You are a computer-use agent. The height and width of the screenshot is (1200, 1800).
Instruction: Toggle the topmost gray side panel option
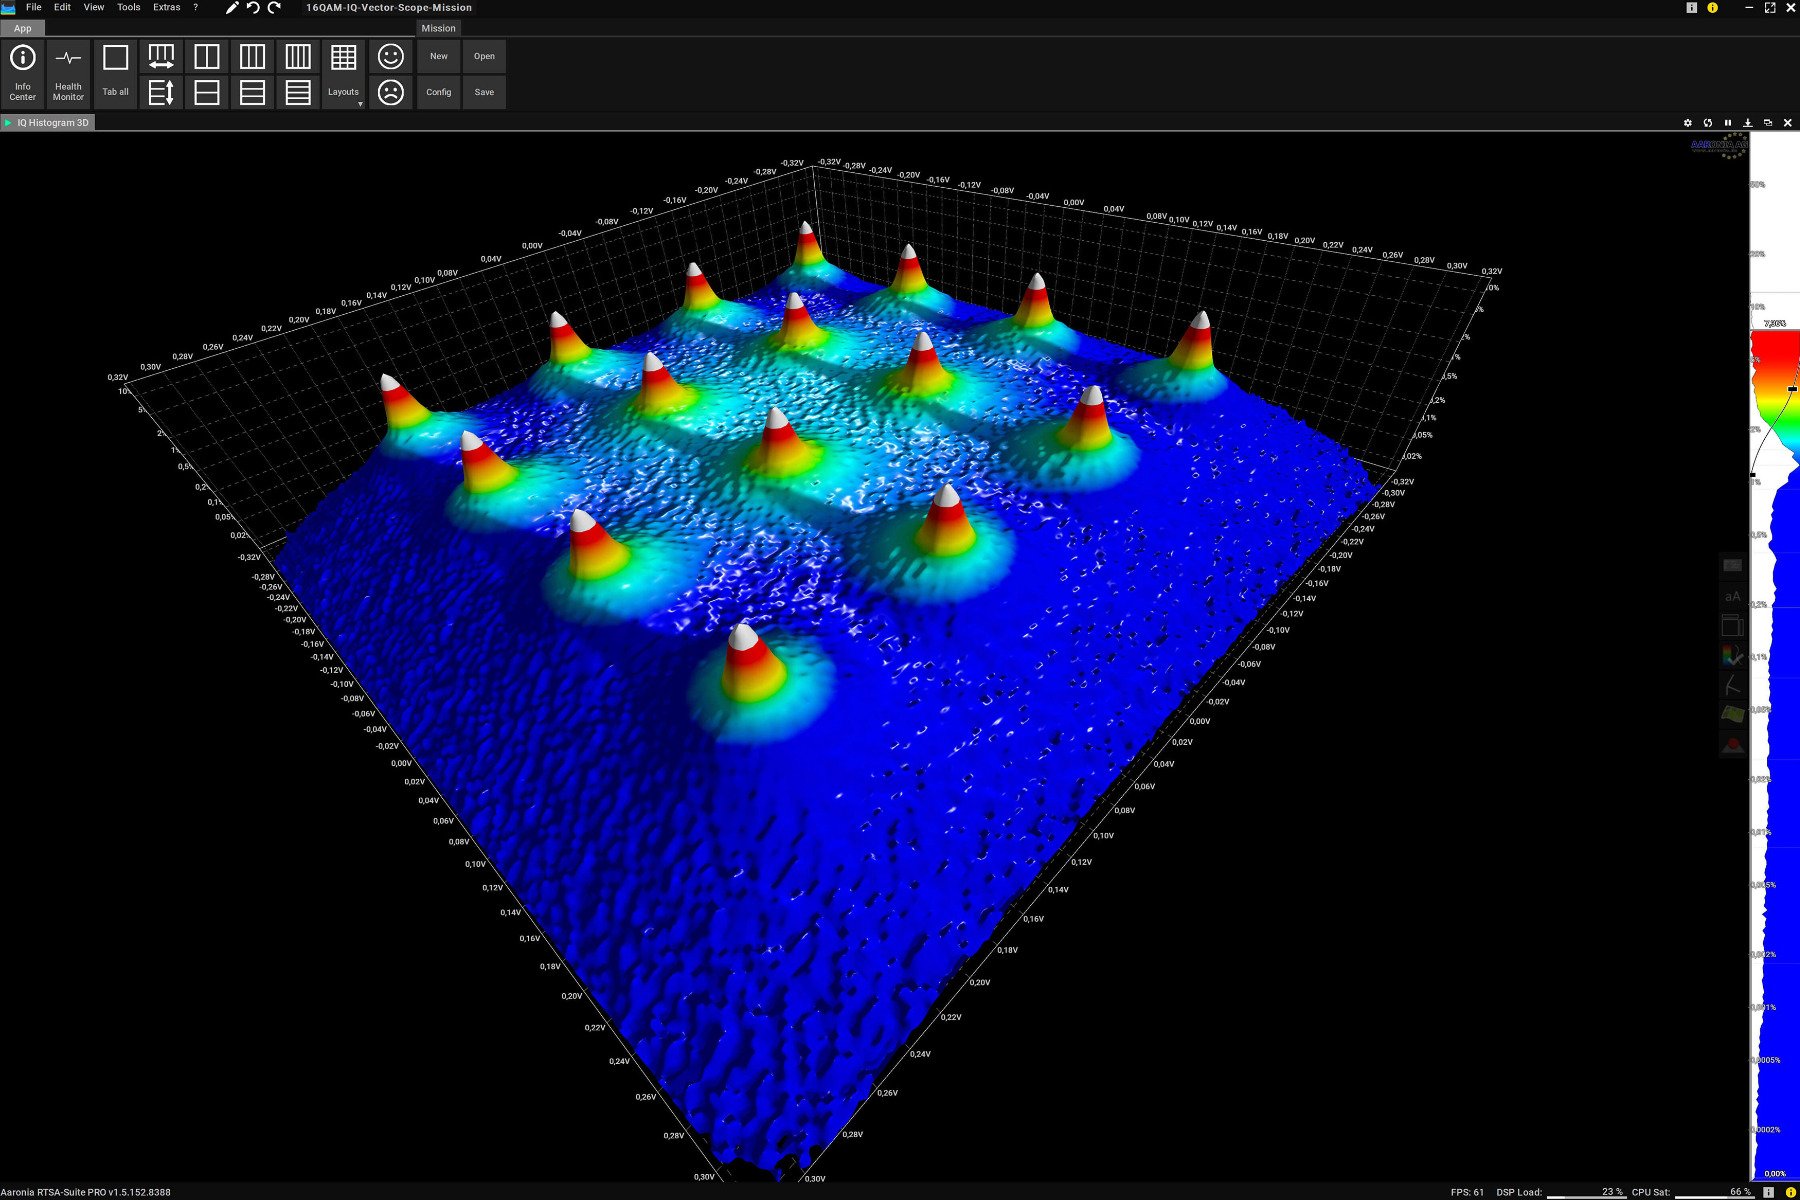[1732, 566]
